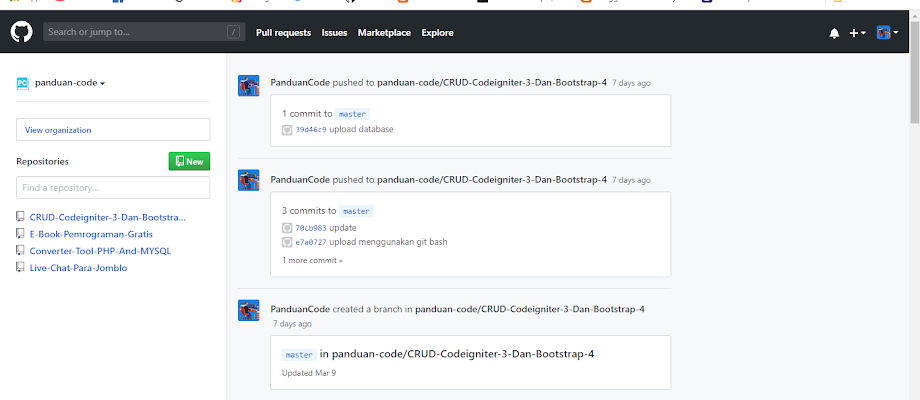The height and width of the screenshot is (400, 920).
Task: Open the repository link in the 3 commits push event
Action: click(x=492, y=179)
